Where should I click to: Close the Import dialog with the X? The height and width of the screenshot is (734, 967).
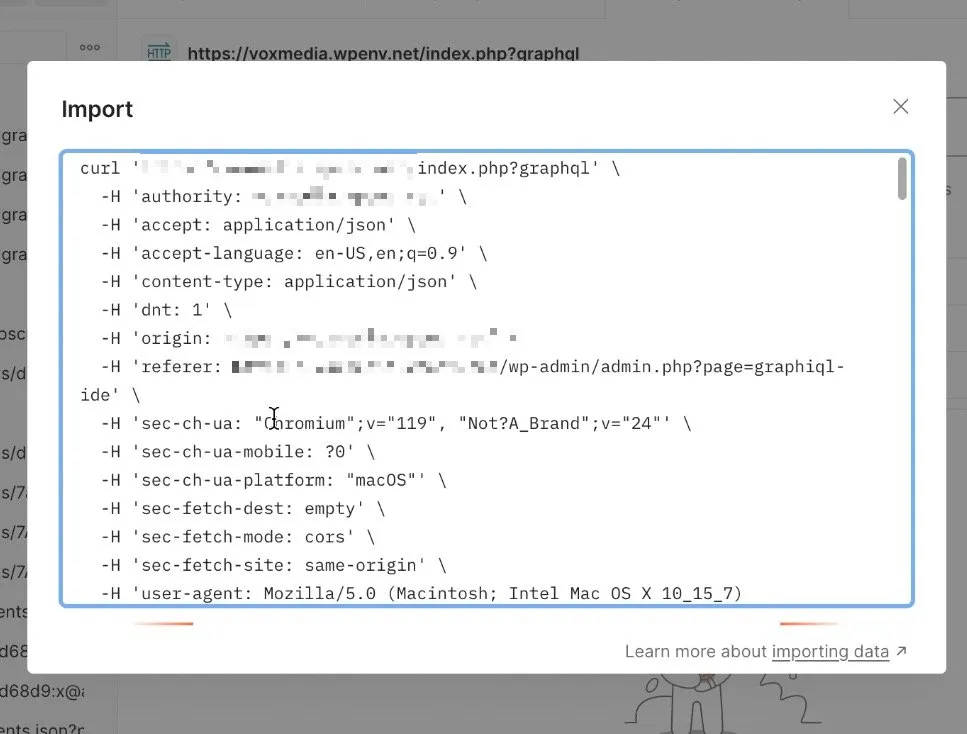[x=900, y=107]
